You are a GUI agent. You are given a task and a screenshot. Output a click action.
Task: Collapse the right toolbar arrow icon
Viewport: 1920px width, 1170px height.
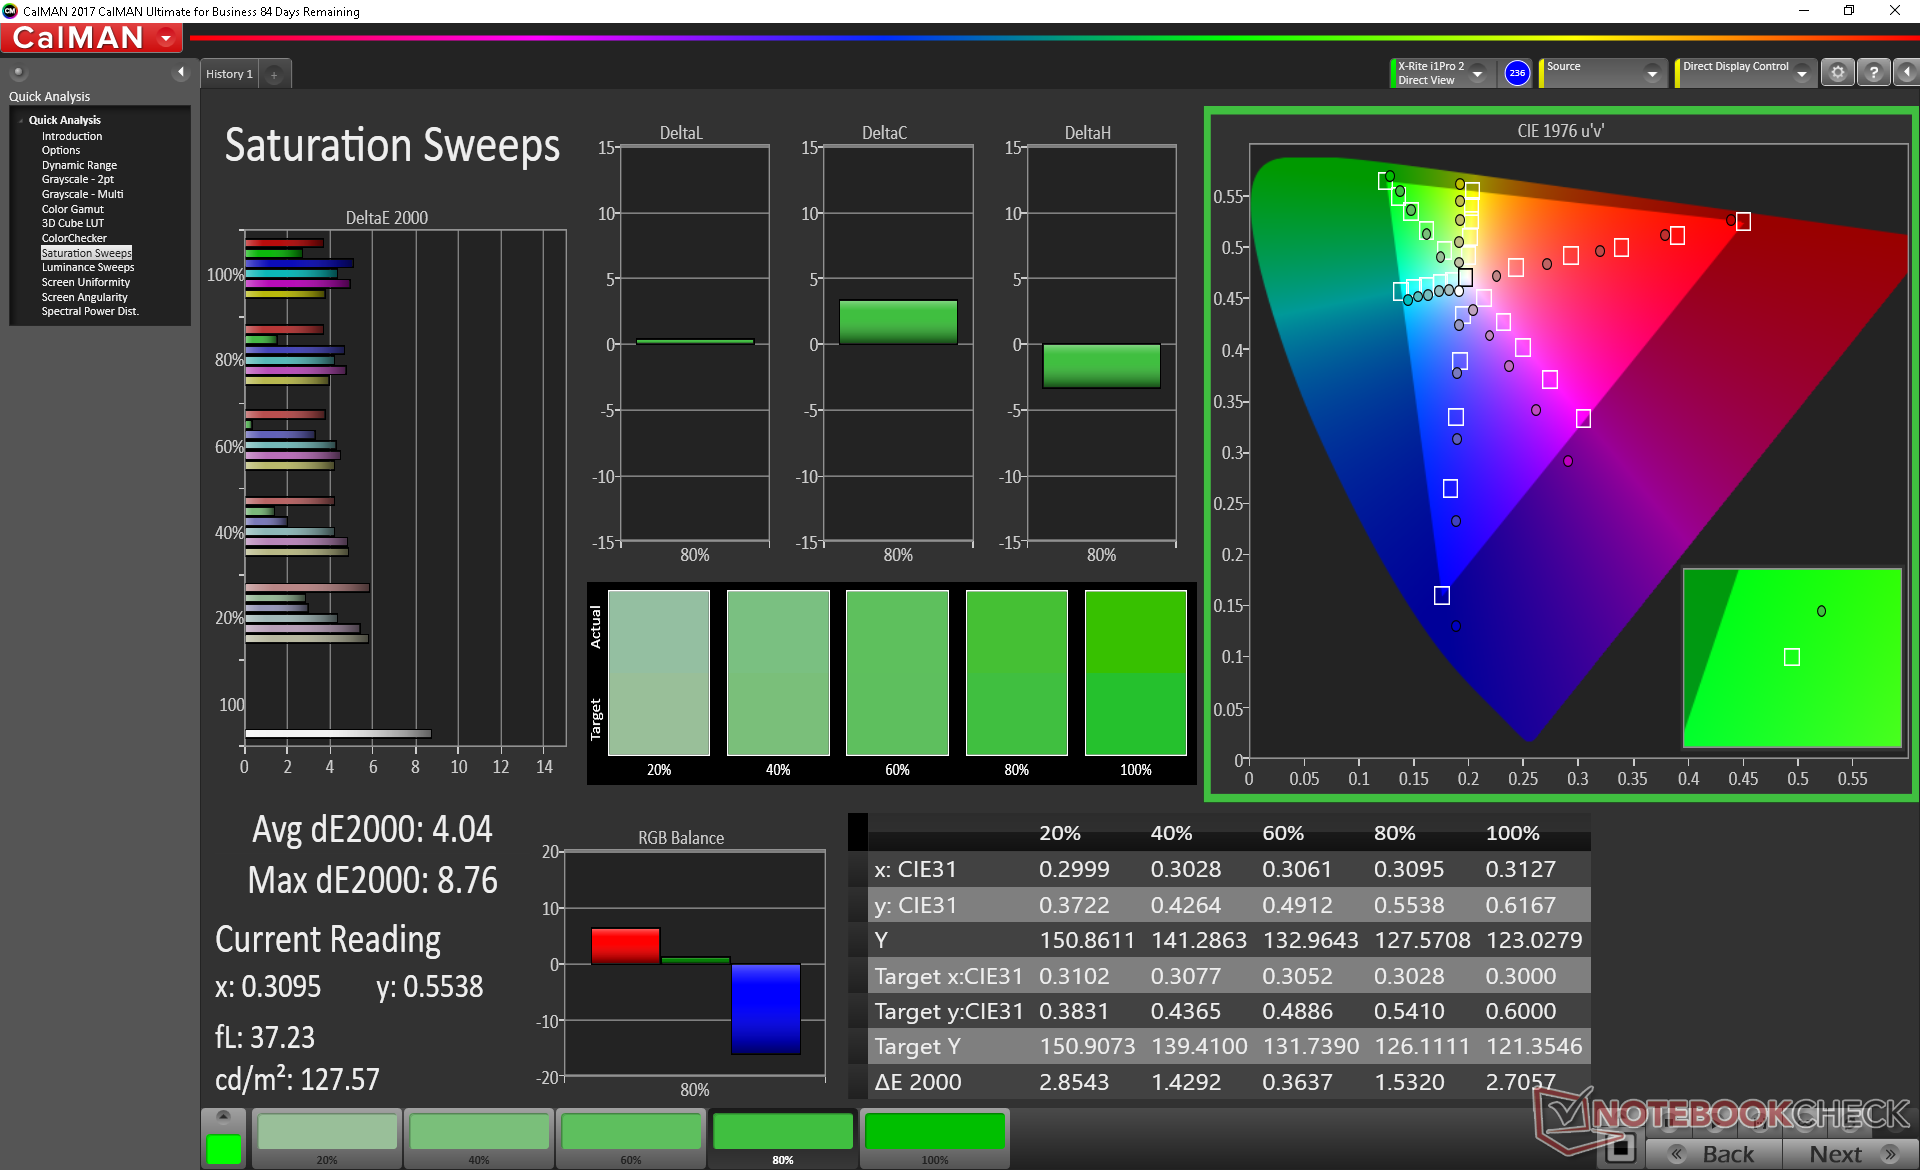[1906, 73]
